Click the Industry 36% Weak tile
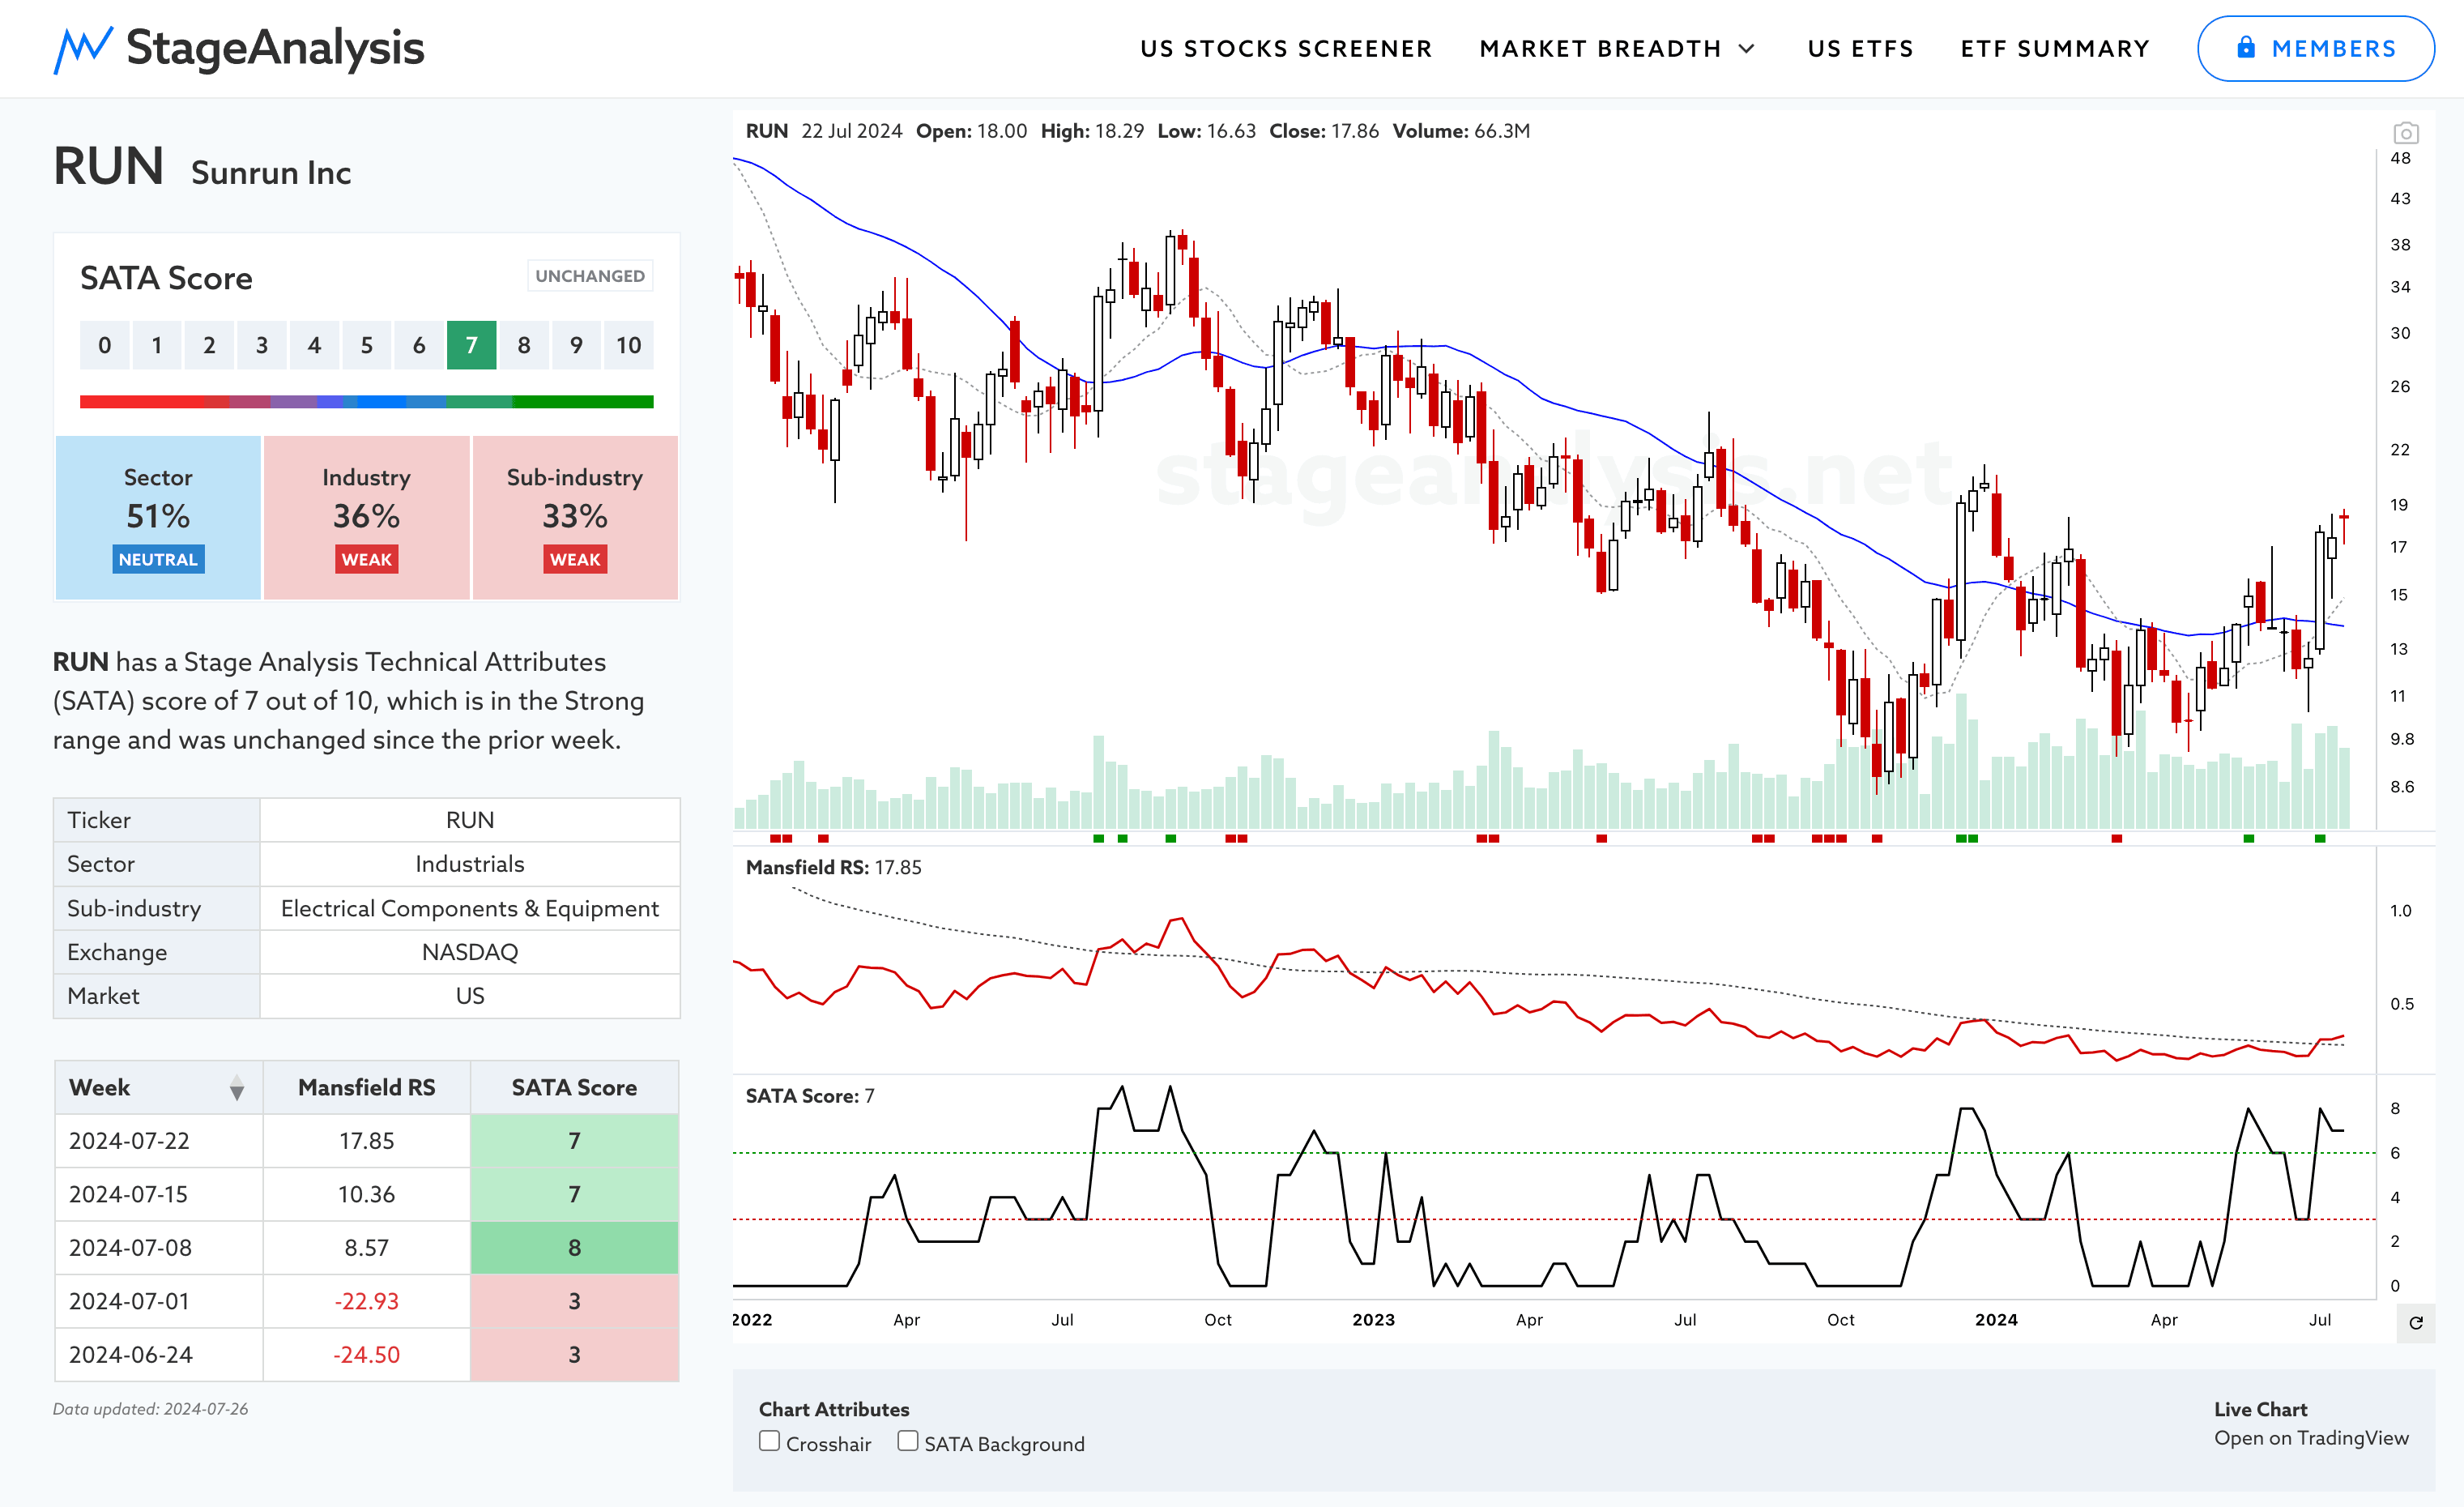This screenshot has height=1507, width=2464. [x=366, y=518]
